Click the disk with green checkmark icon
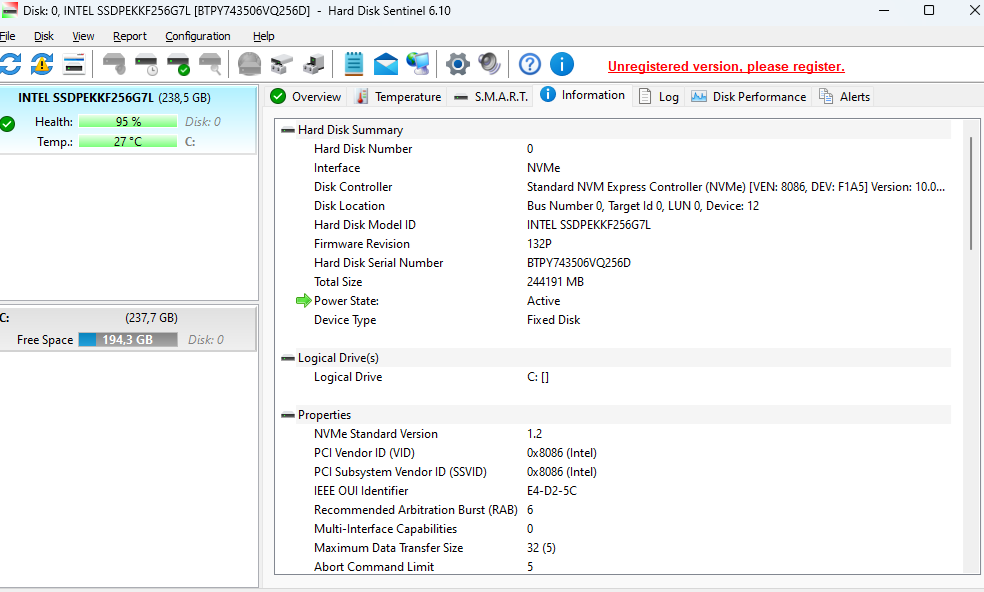The height and width of the screenshot is (592, 984). (x=178, y=65)
